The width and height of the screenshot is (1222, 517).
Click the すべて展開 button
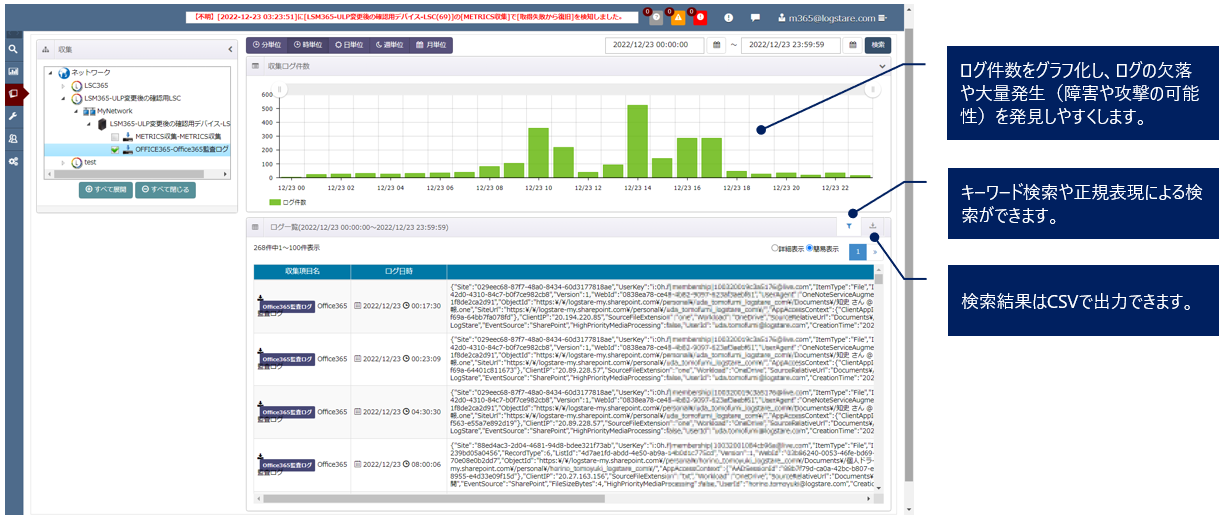[105, 189]
